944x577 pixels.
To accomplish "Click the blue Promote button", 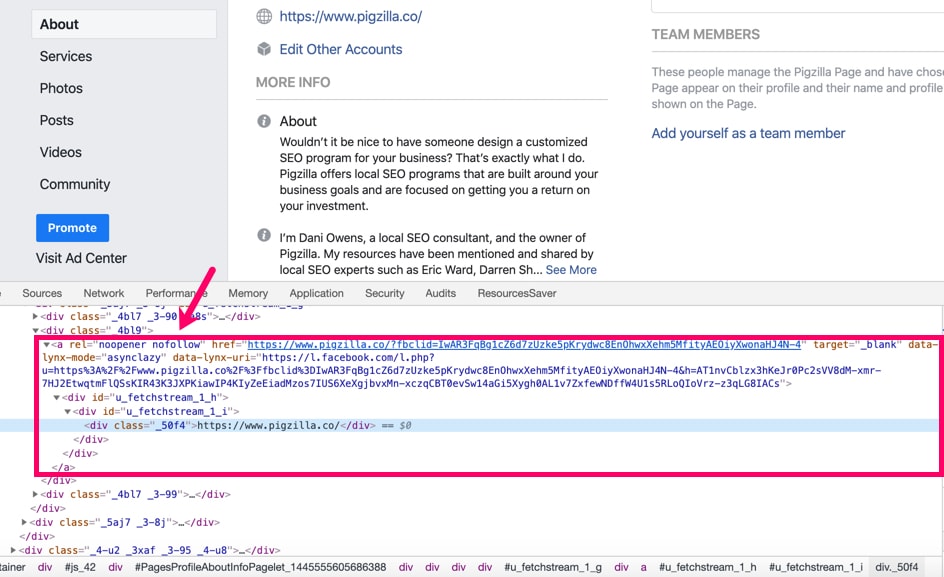I will [x=72, y=228].
